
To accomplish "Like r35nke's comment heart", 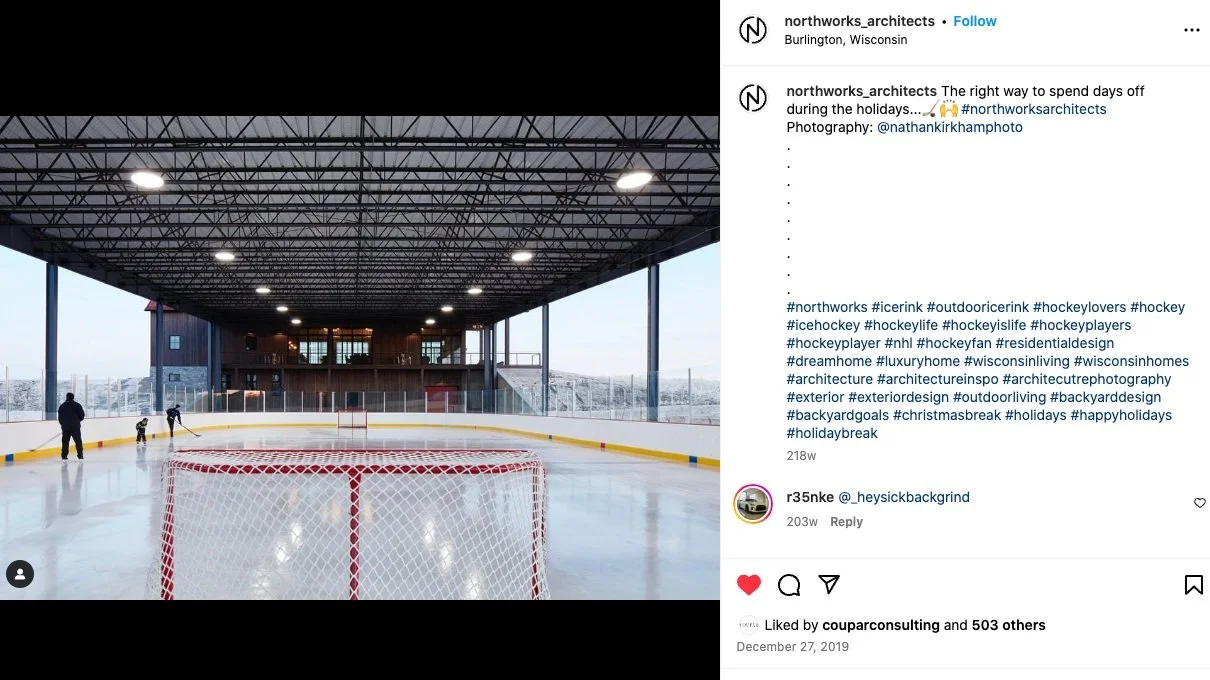I will click(x=1200, y=503).
